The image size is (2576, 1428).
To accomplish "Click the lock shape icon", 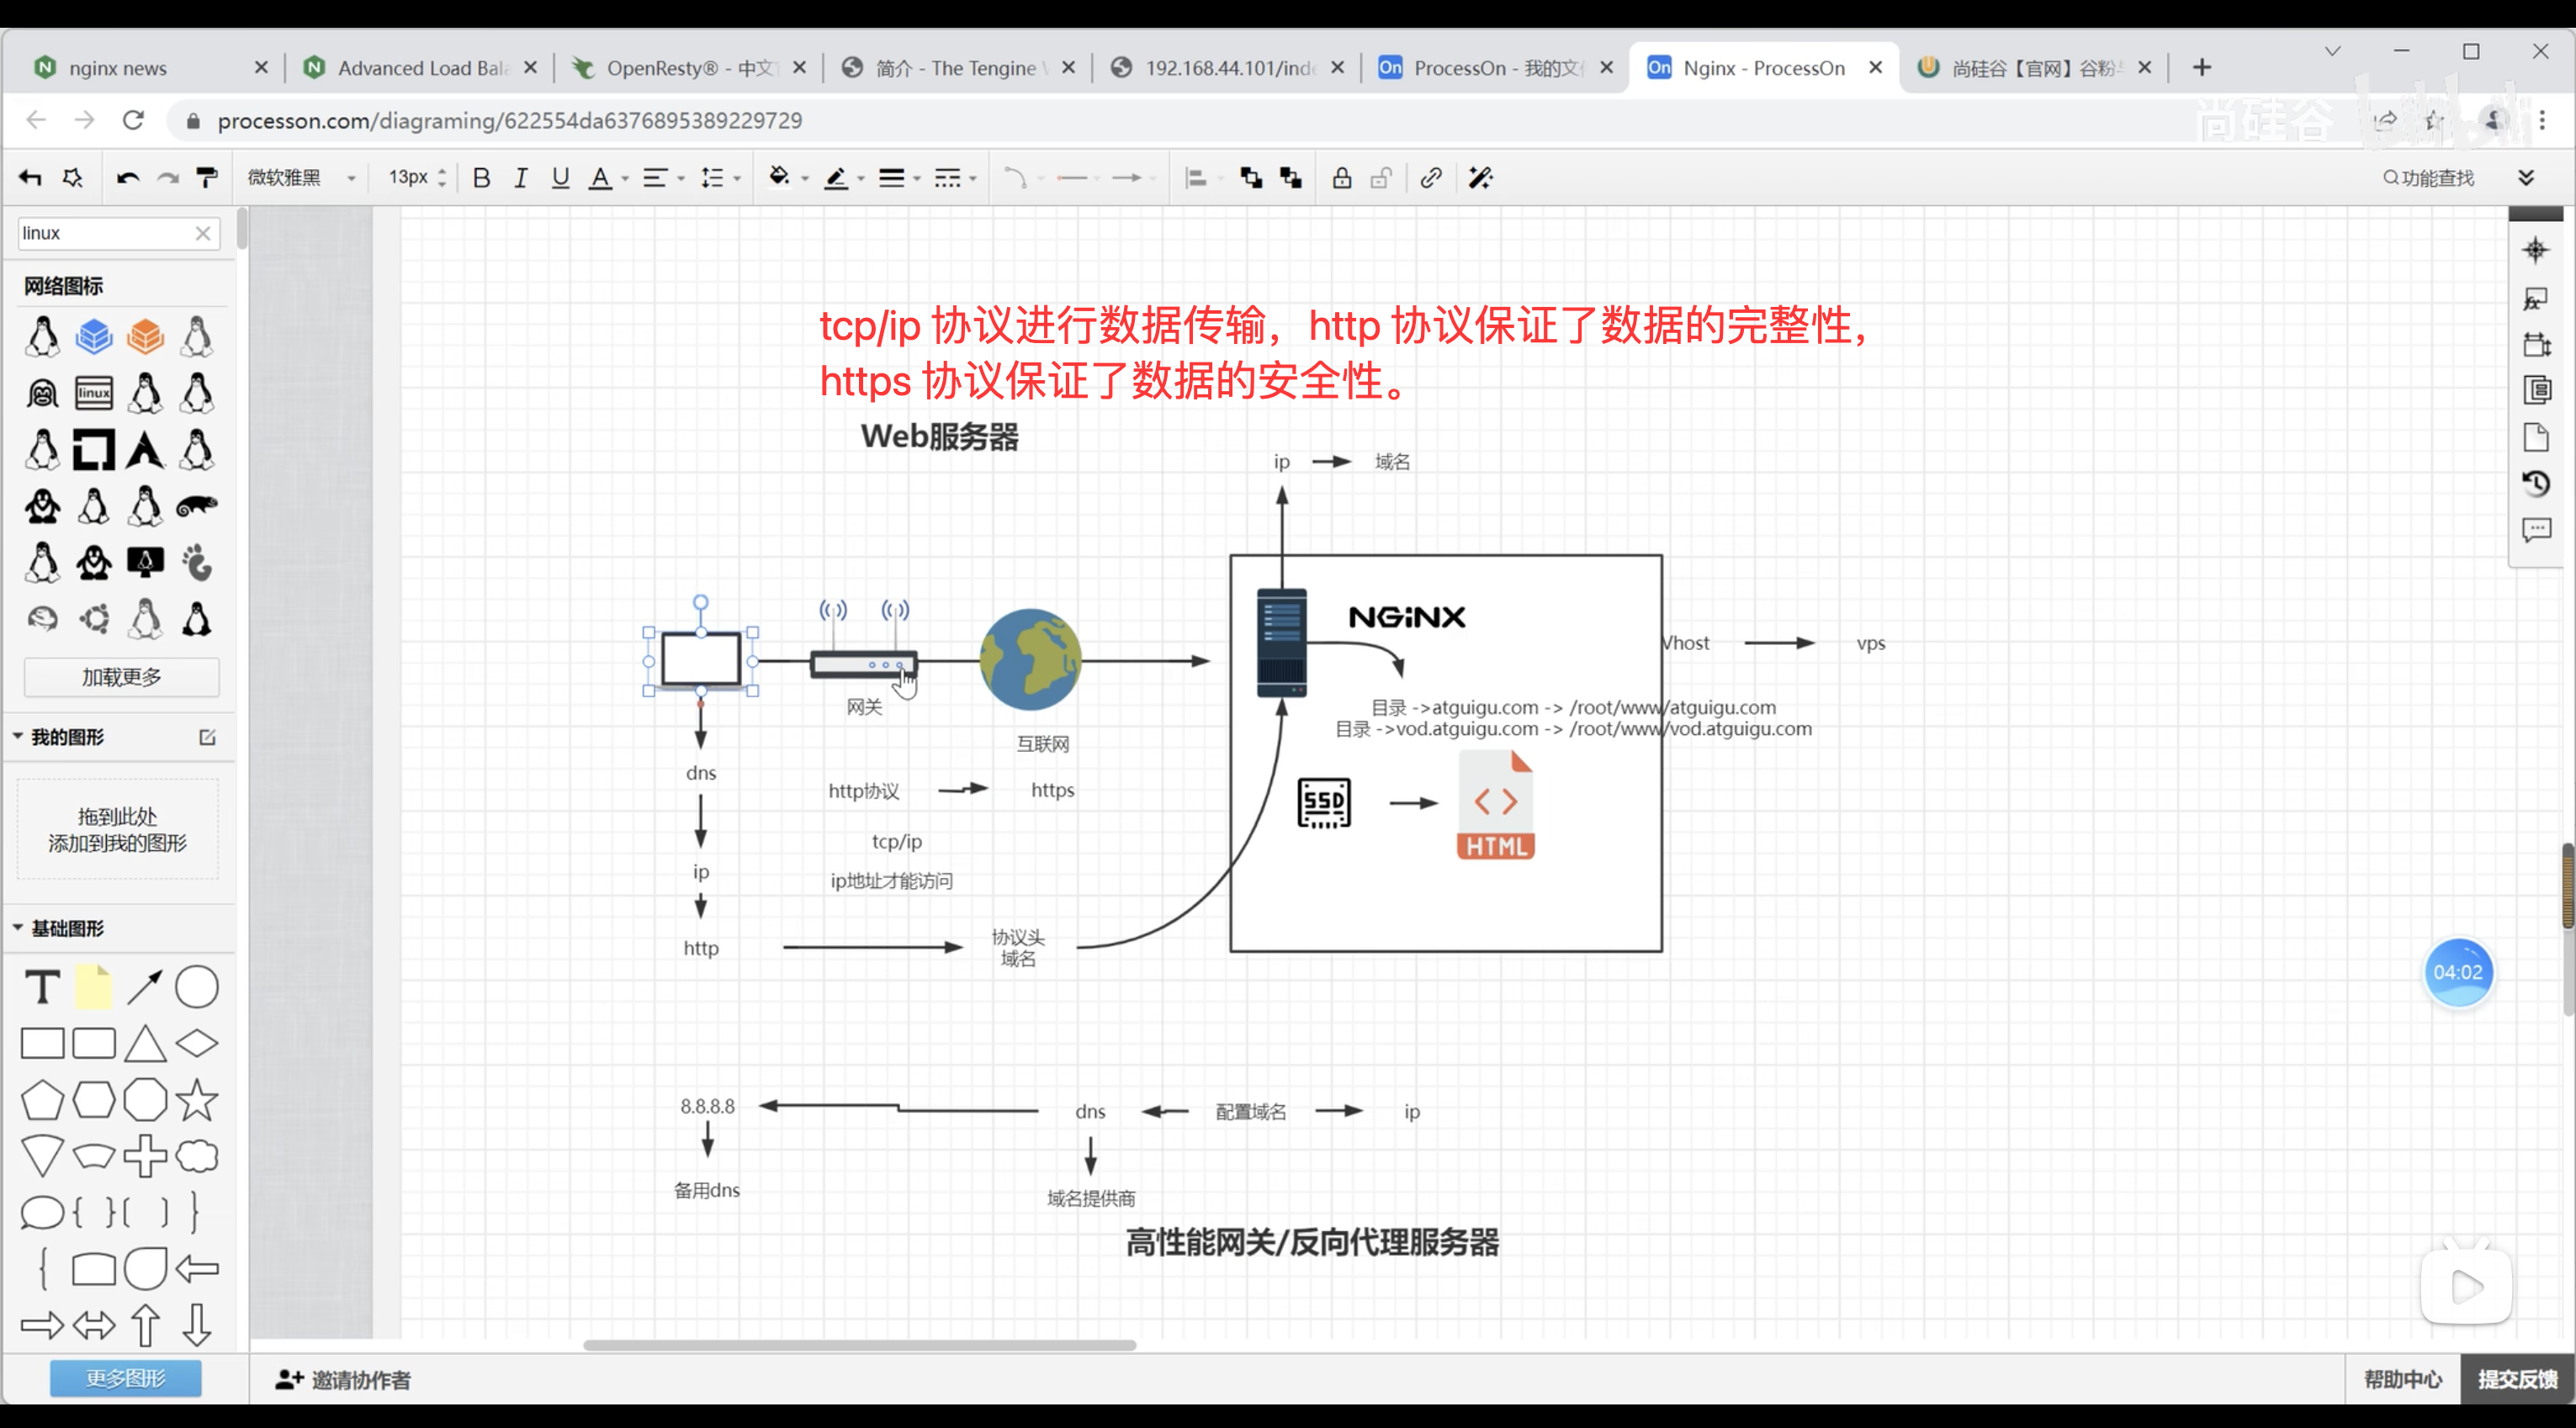I will [x=1341, y=178].
